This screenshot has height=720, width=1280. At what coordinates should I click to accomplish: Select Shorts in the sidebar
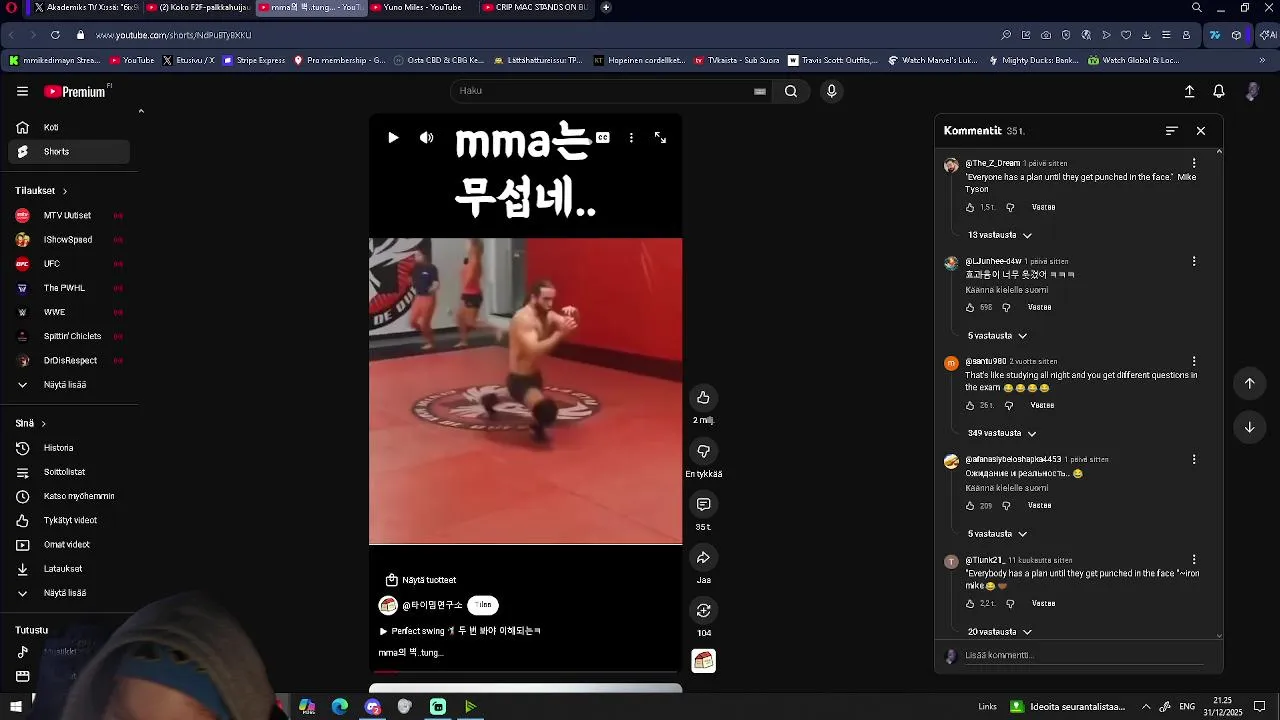point(70,152)
